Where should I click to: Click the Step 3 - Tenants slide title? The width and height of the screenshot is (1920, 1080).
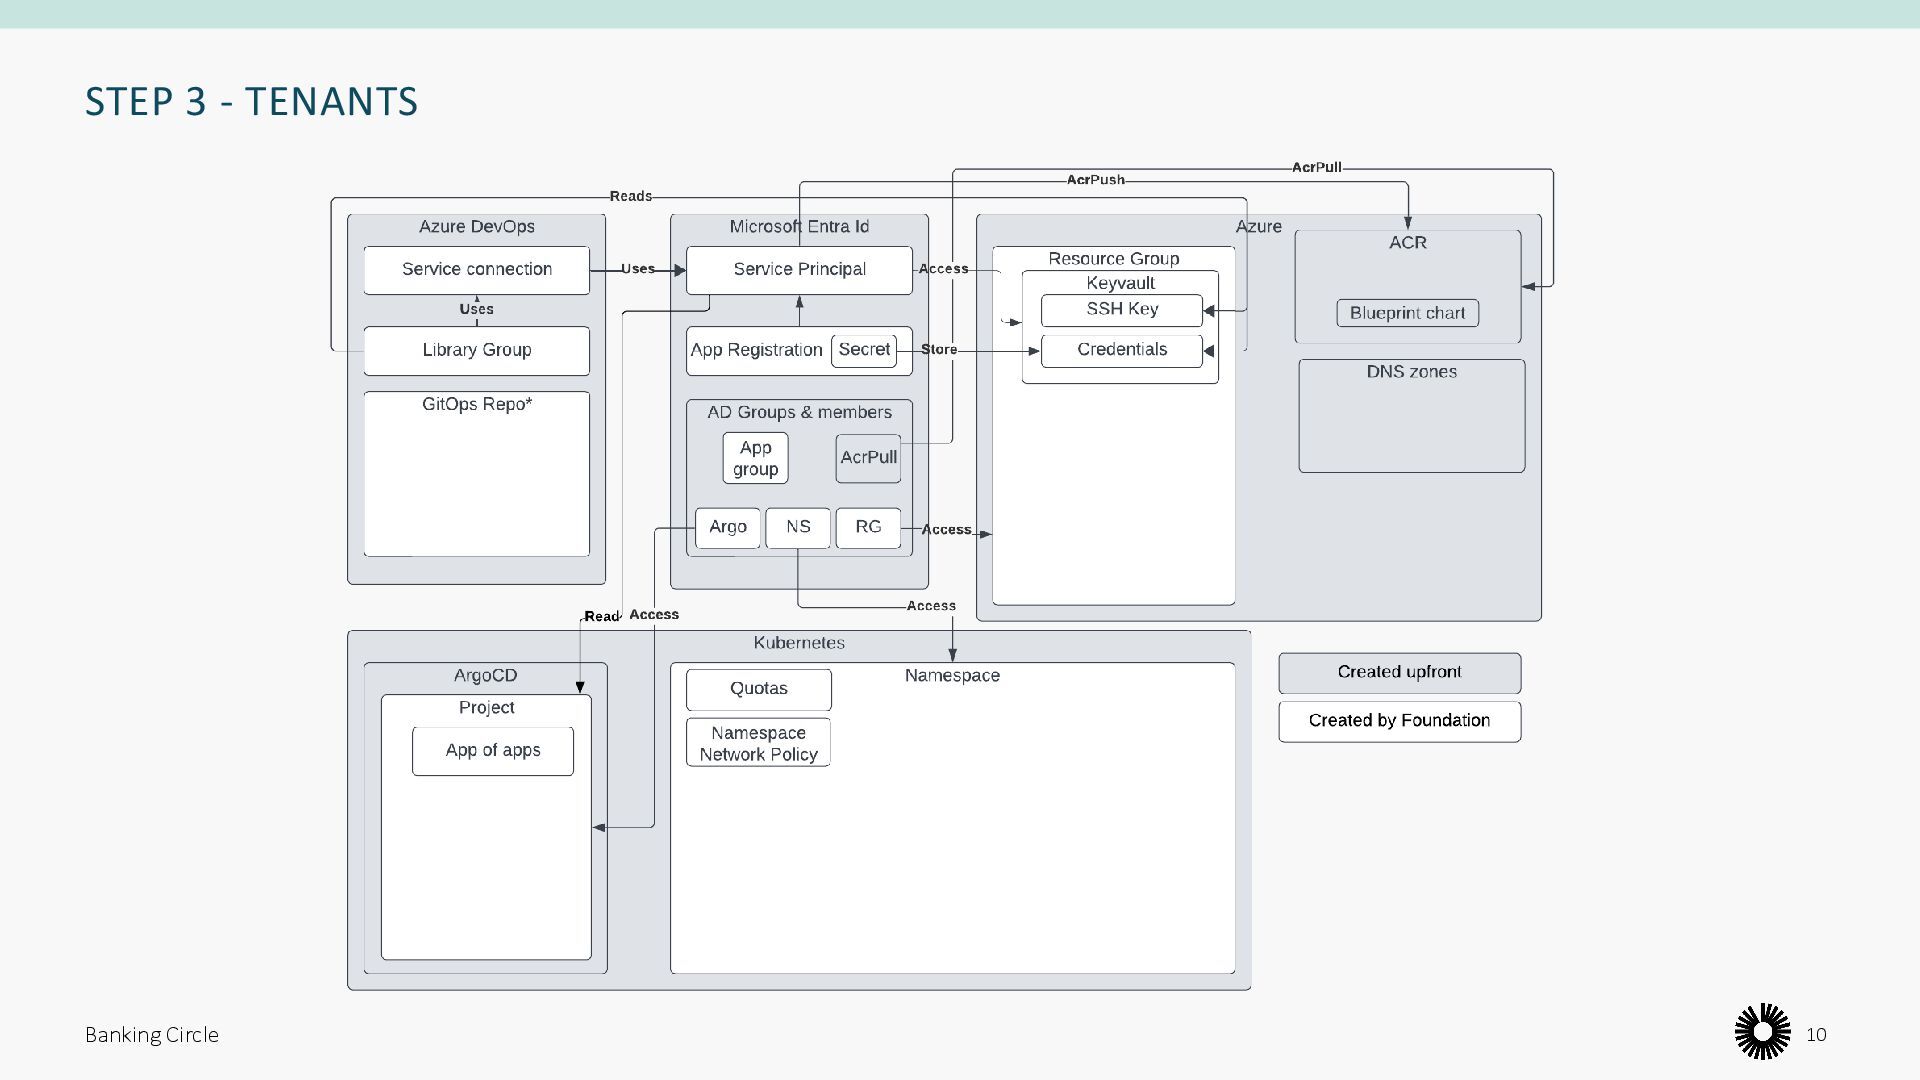(x=251, y=102)
